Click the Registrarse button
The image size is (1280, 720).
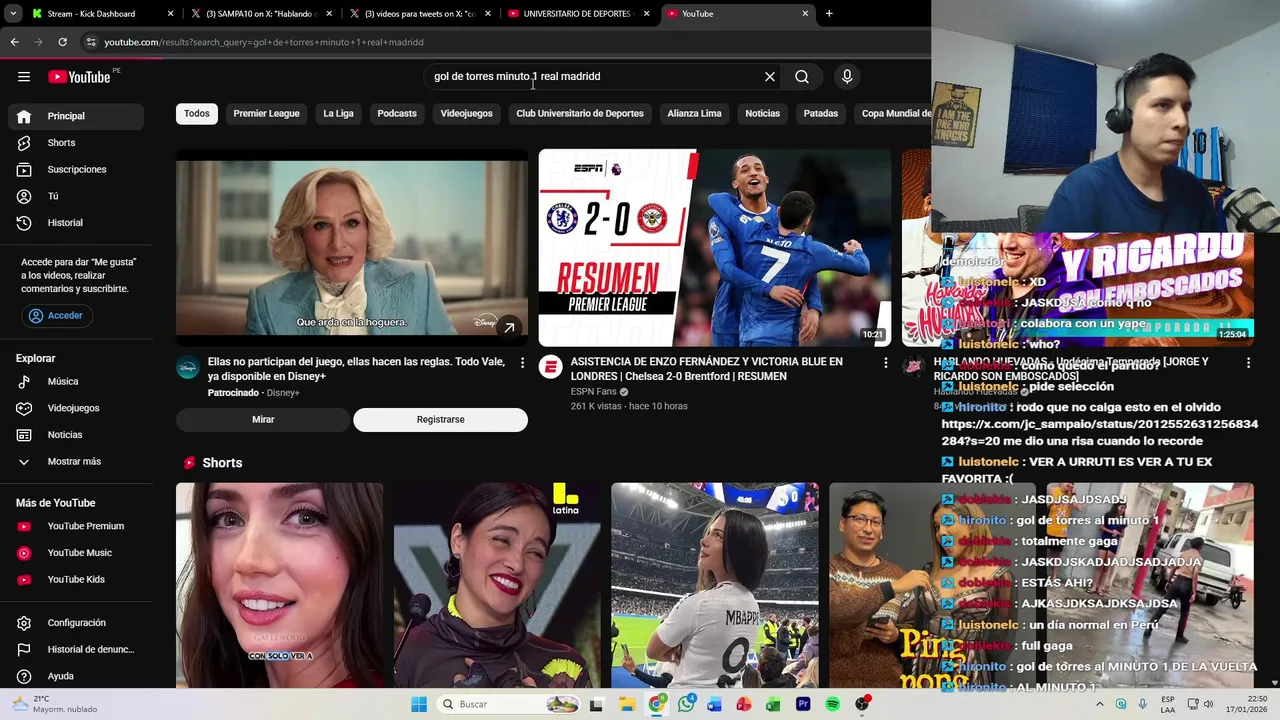pos(440,420)
